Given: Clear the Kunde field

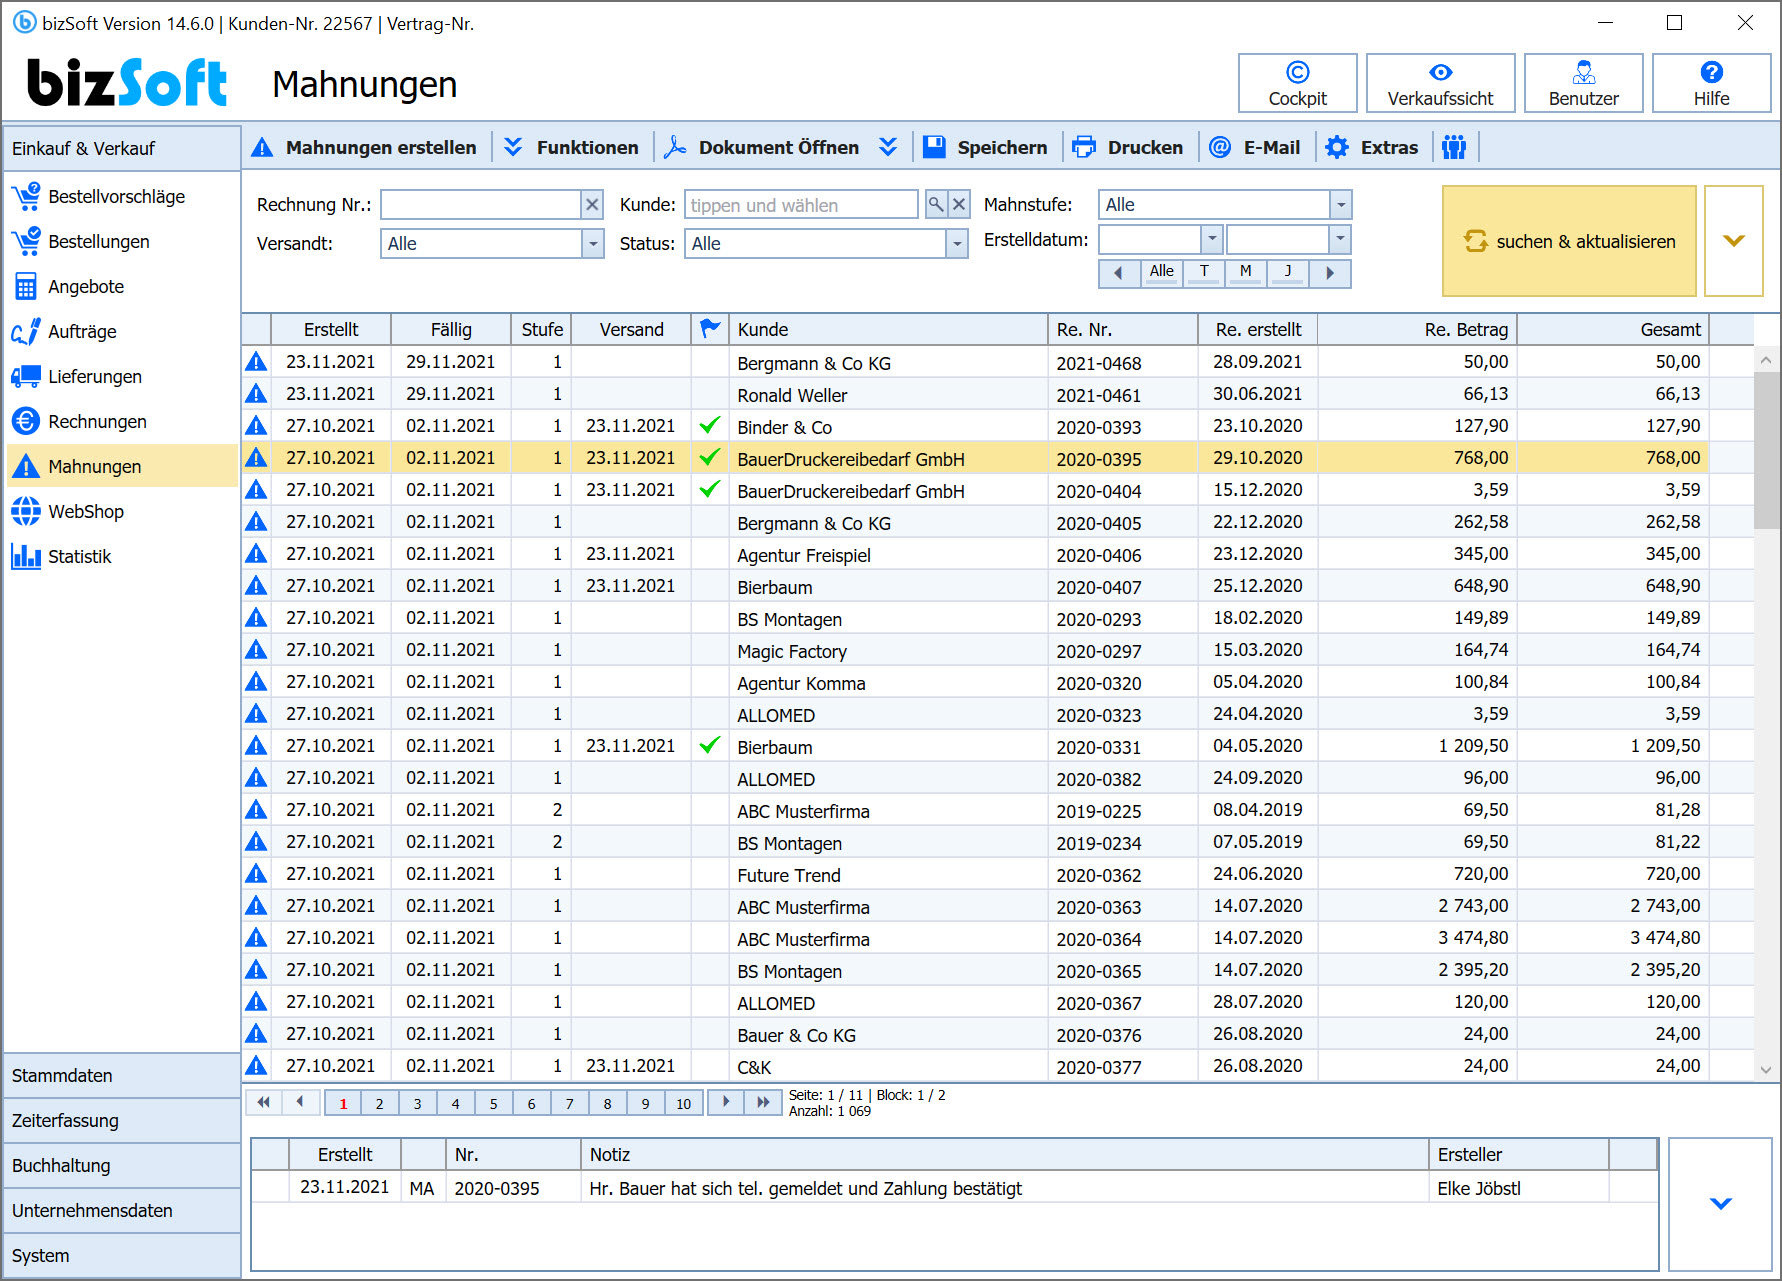Looking at the screenshot, I should click(959, 204).
